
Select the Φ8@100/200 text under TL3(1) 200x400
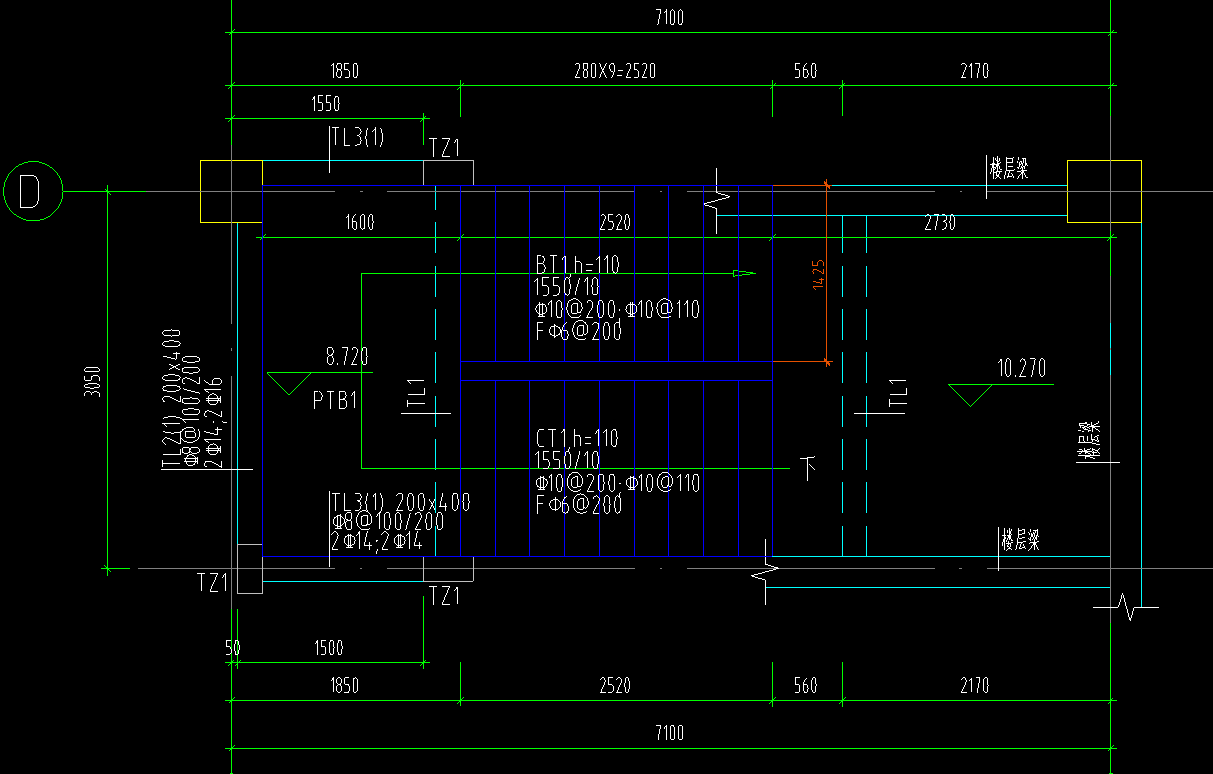tap(388, 522)
